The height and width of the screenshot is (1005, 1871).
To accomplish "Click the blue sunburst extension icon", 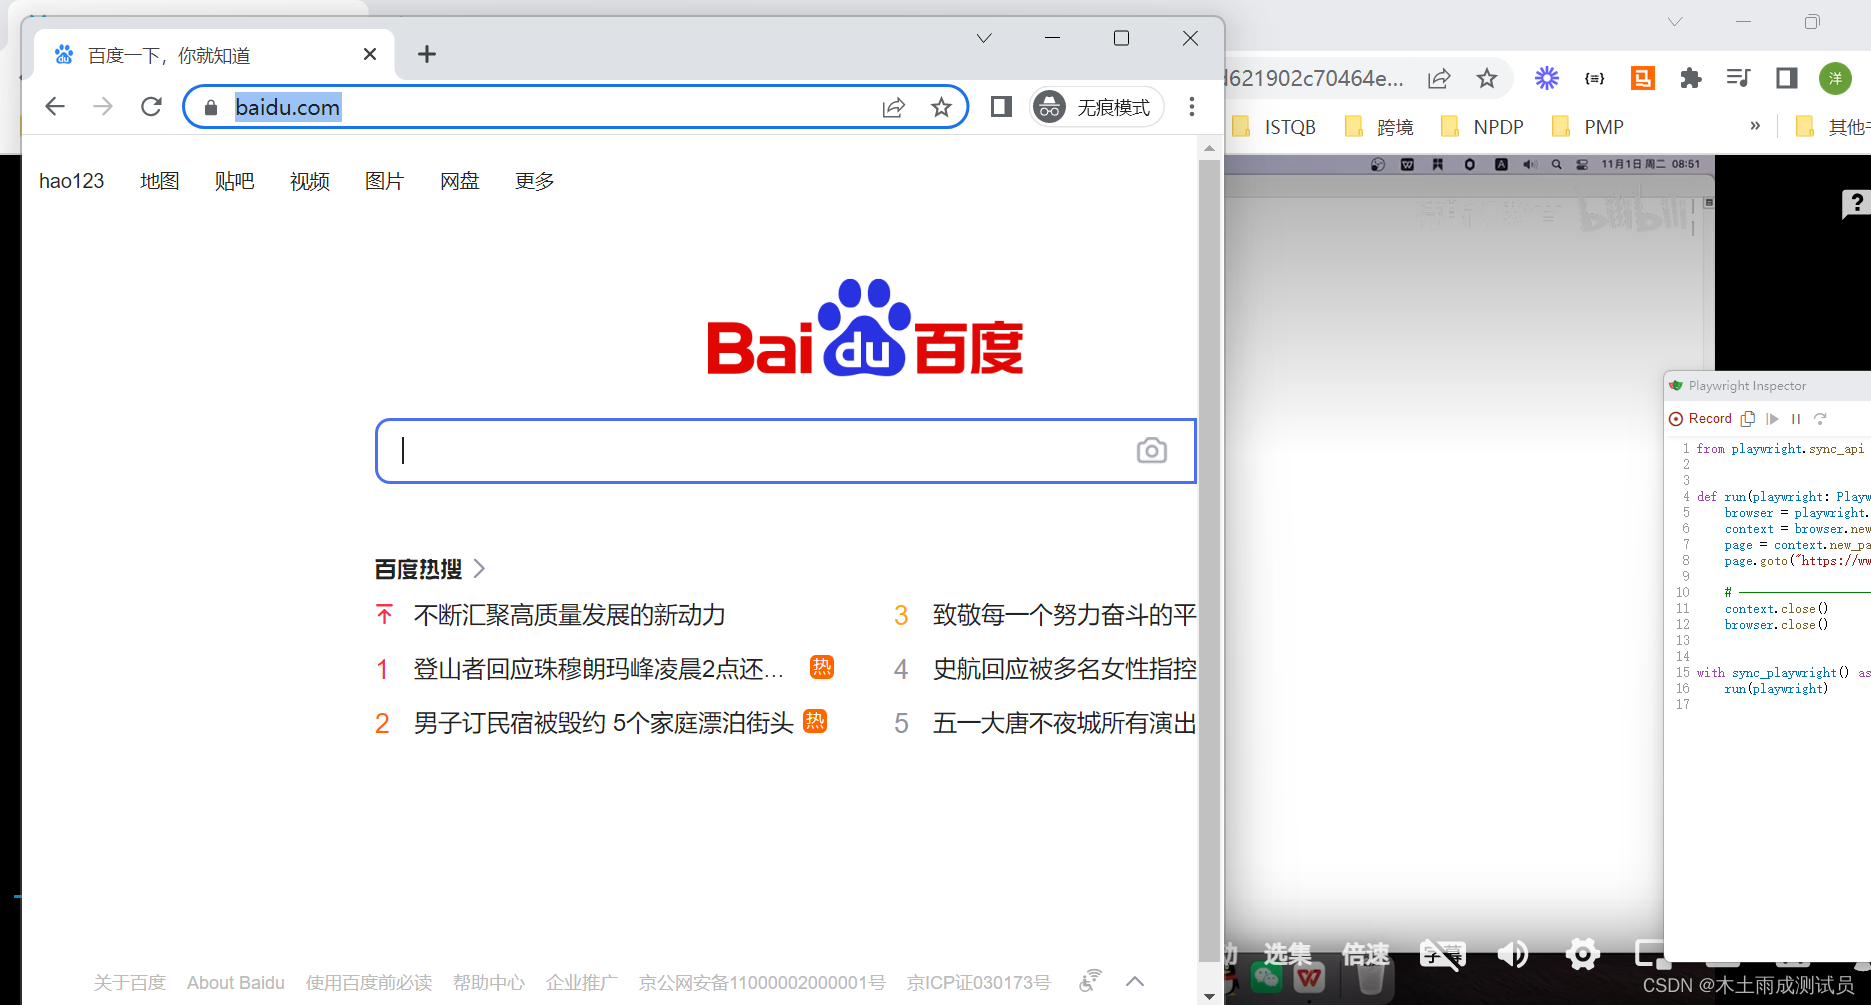I will (1547, 78).
